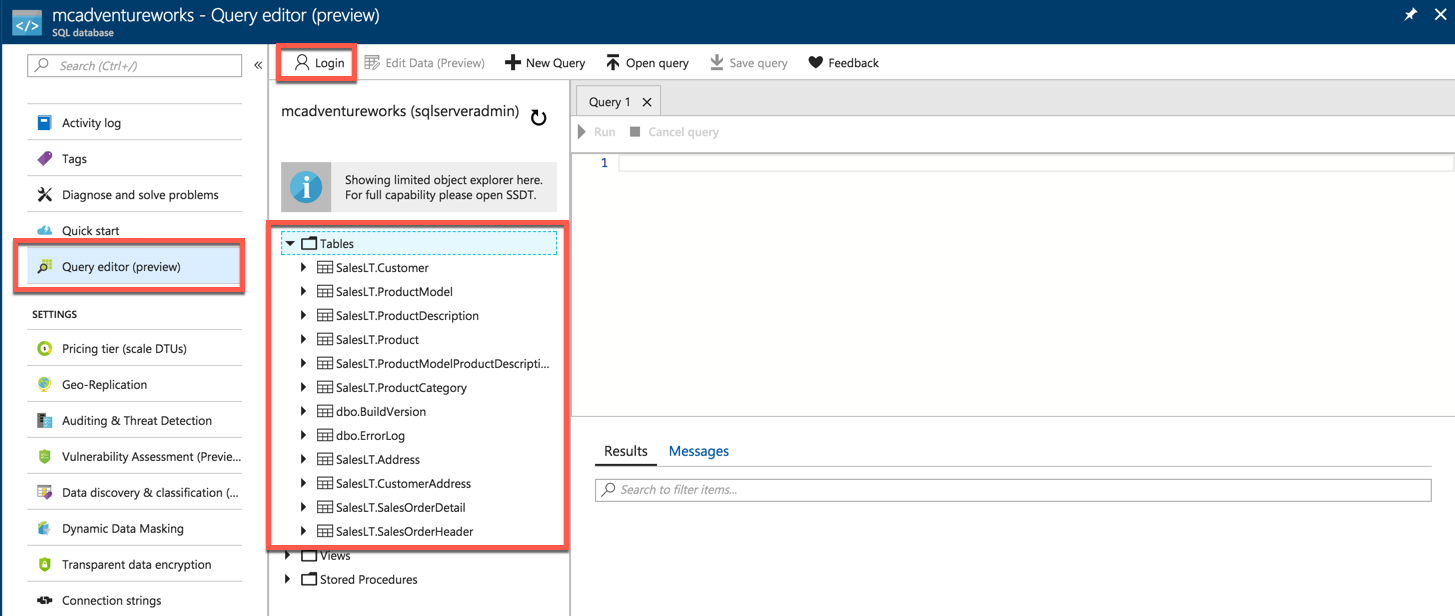Screen dimensions: 1455x616
Task: Switch to the Messages tab
Action: pos(699,452)
